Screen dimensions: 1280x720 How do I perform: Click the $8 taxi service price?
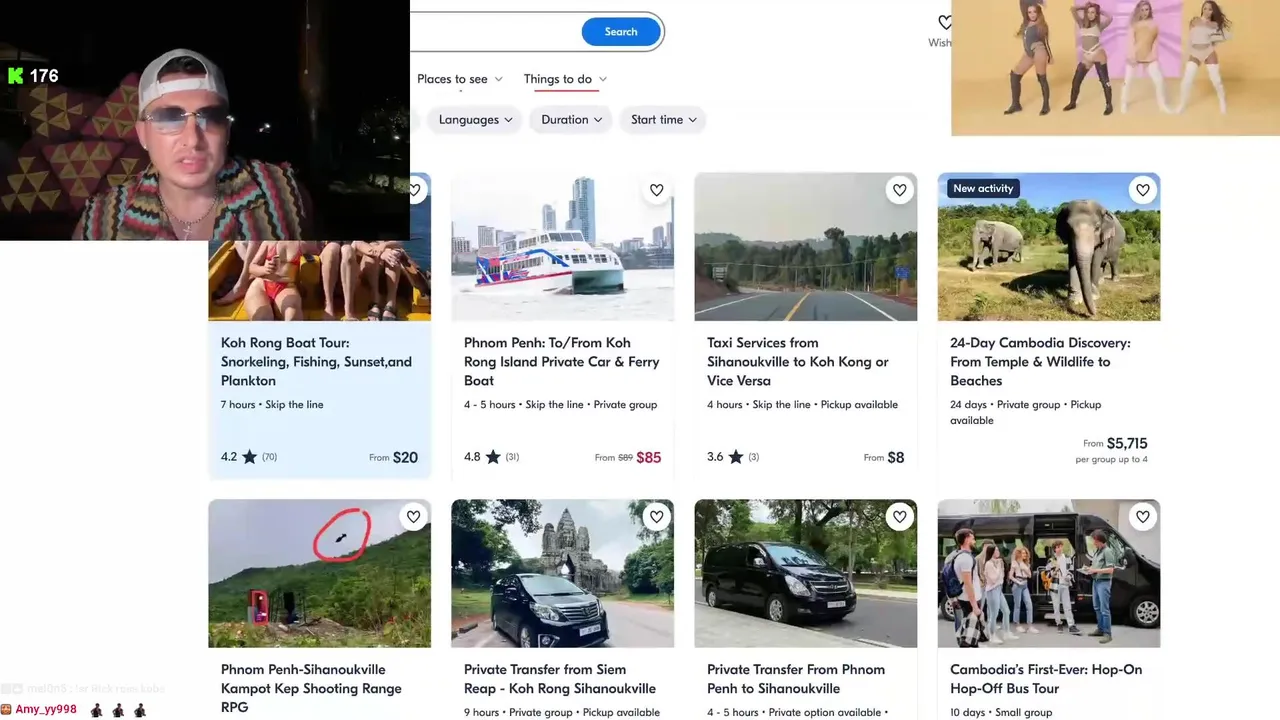click(895, 457)
